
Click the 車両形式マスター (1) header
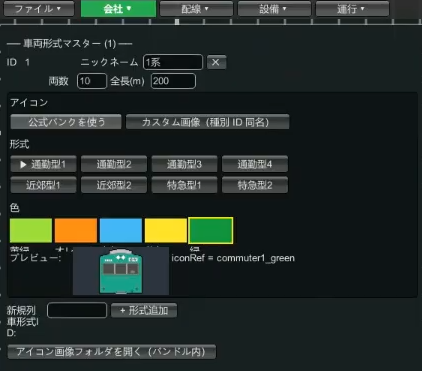coord(69,44)
